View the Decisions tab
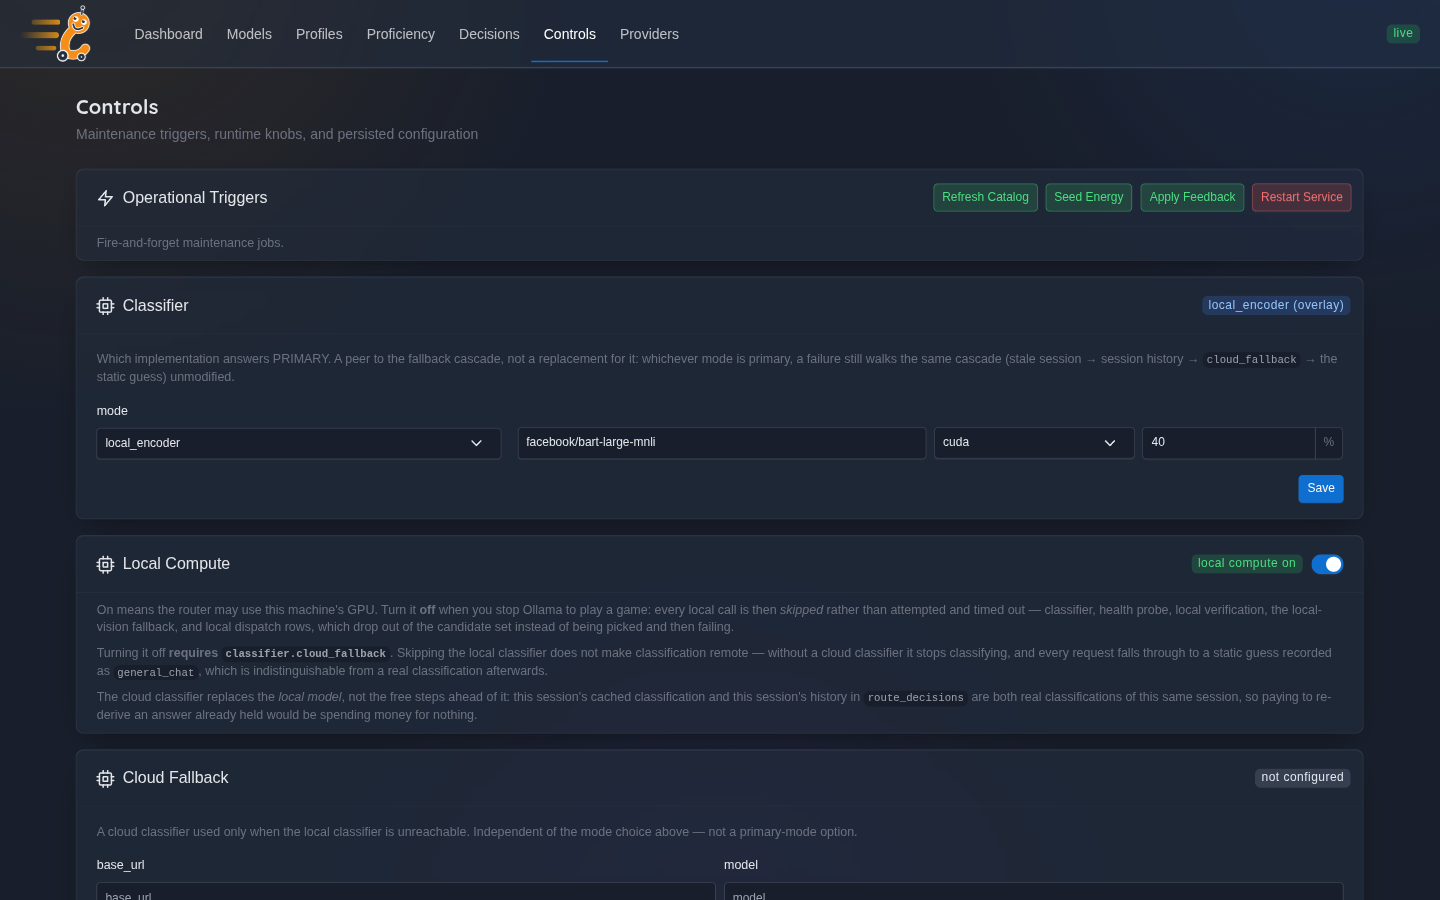1440x900 pixels. [489, 34]
